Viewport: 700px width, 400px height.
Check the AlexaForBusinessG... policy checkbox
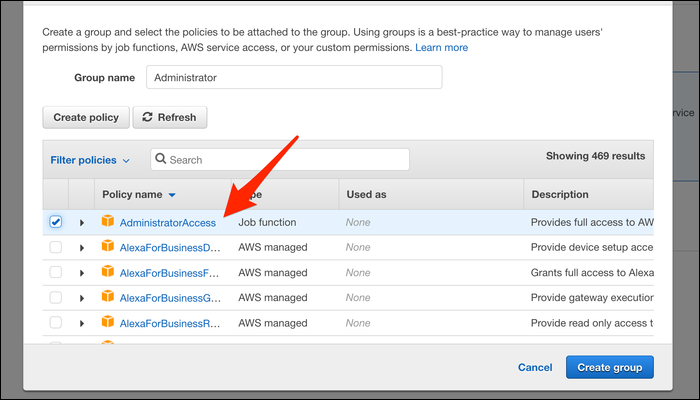56,297
